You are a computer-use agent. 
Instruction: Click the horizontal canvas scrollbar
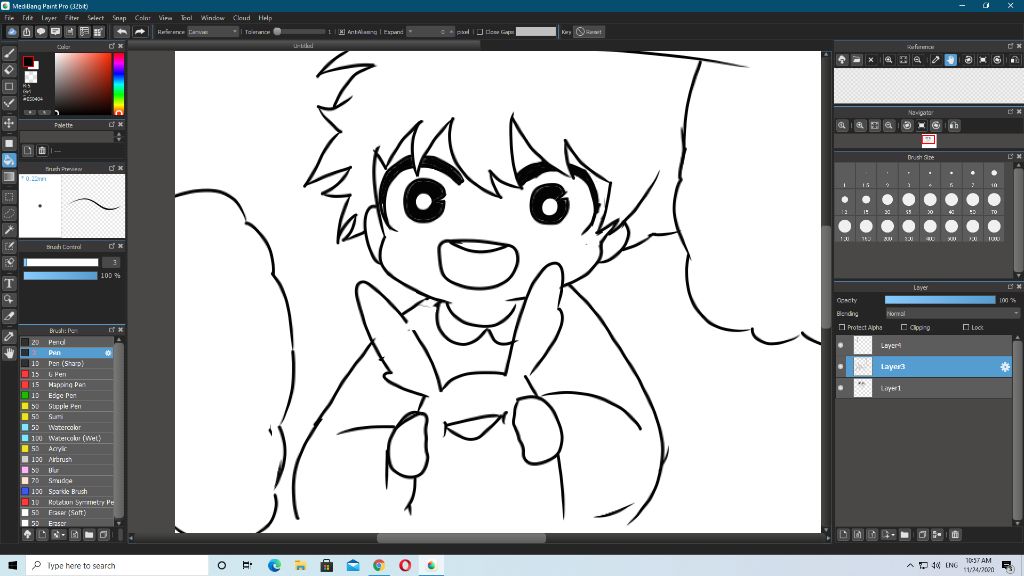[x=461, y=538]
